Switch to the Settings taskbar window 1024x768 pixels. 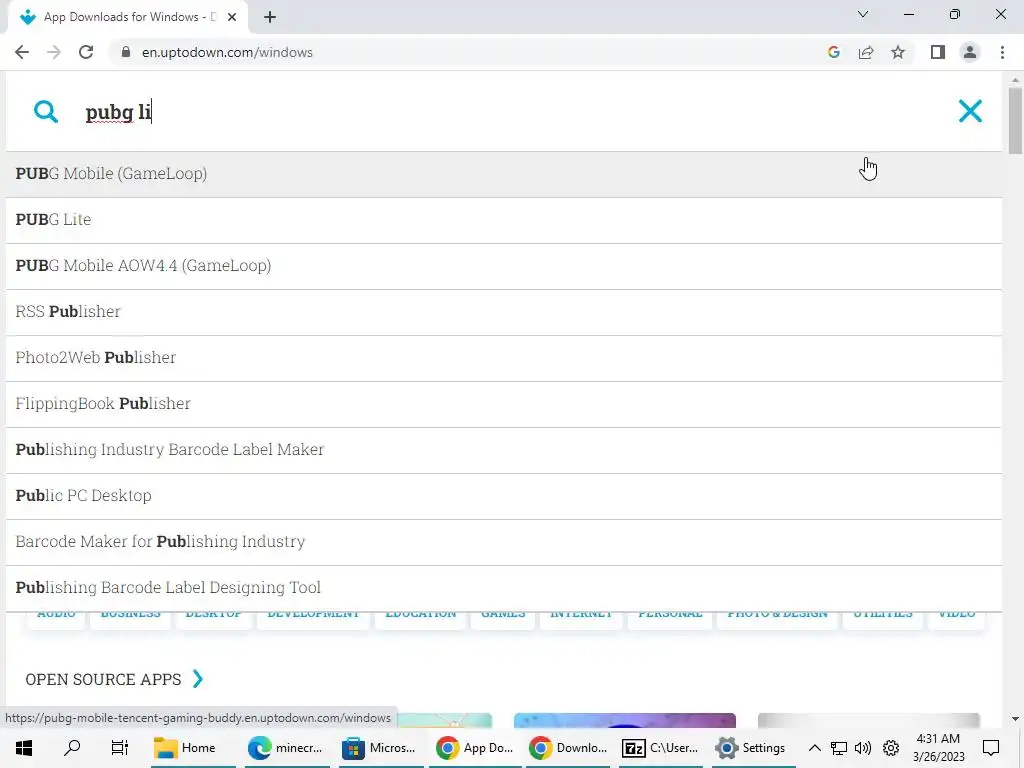[x=752, y=748]
